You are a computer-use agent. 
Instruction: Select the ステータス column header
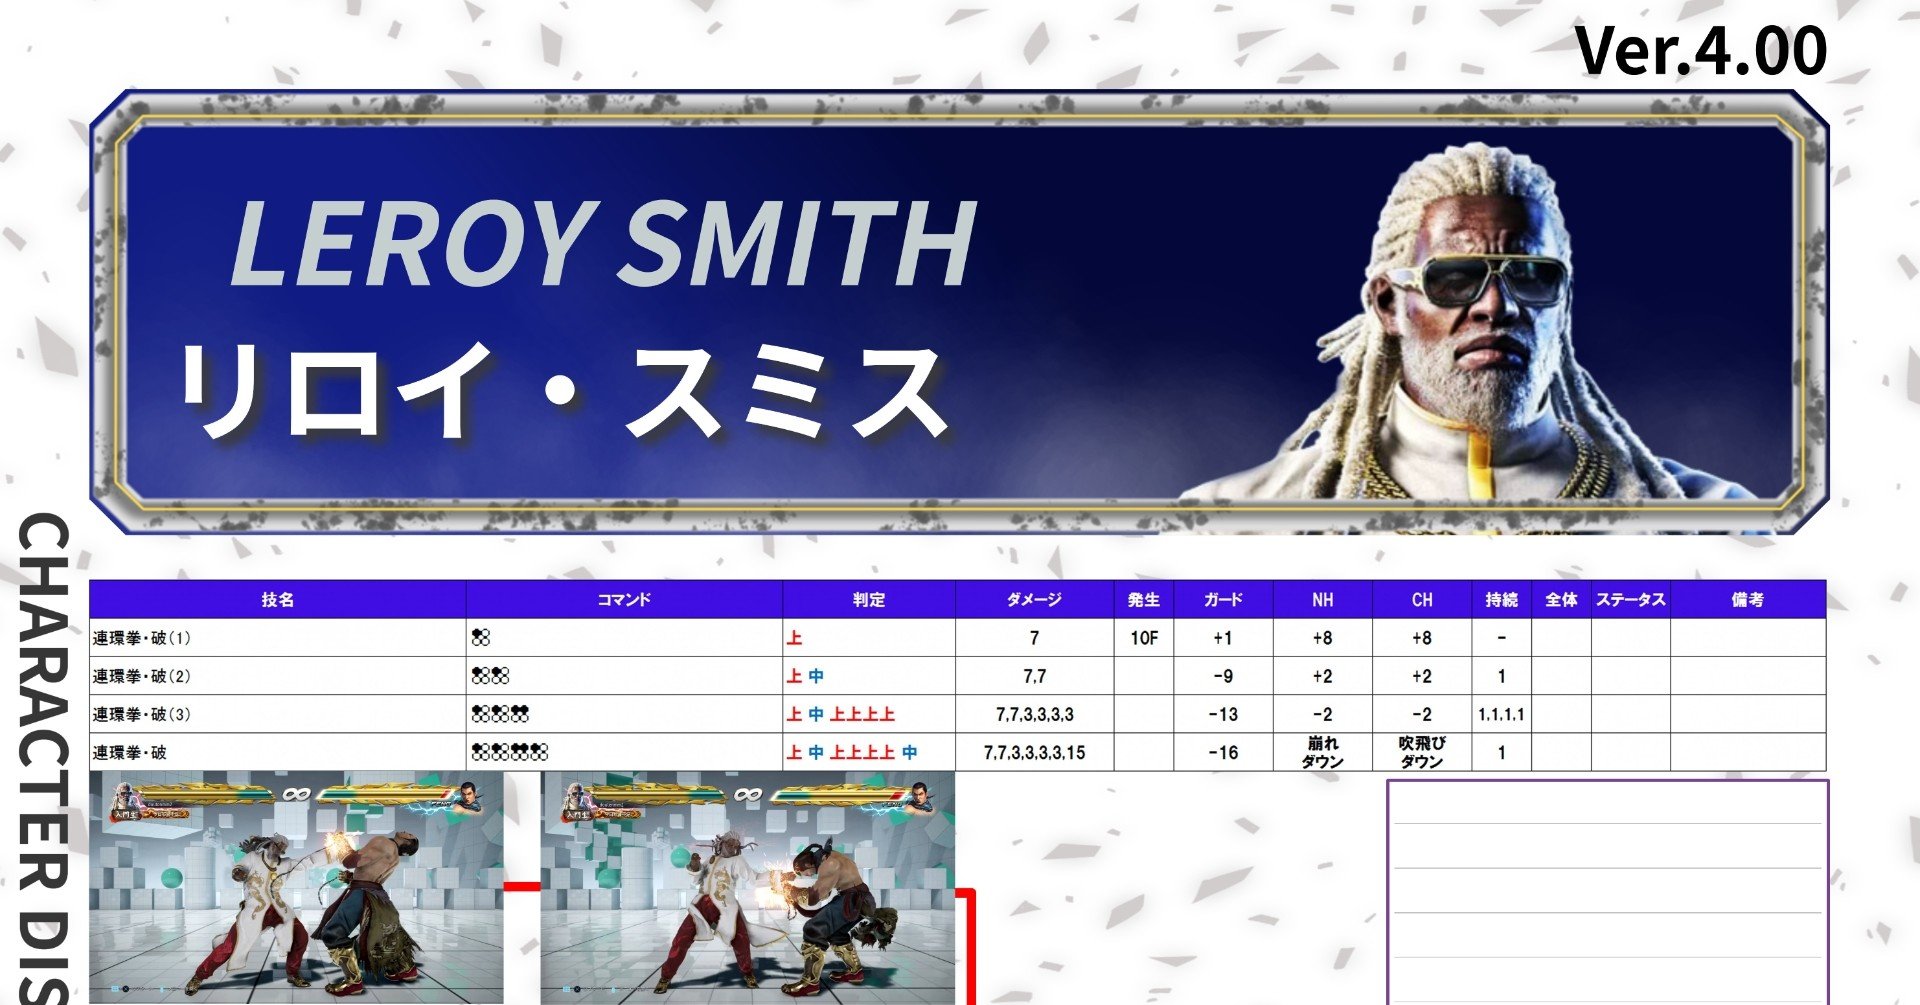pyautogui.click(x=1630, y=600)
